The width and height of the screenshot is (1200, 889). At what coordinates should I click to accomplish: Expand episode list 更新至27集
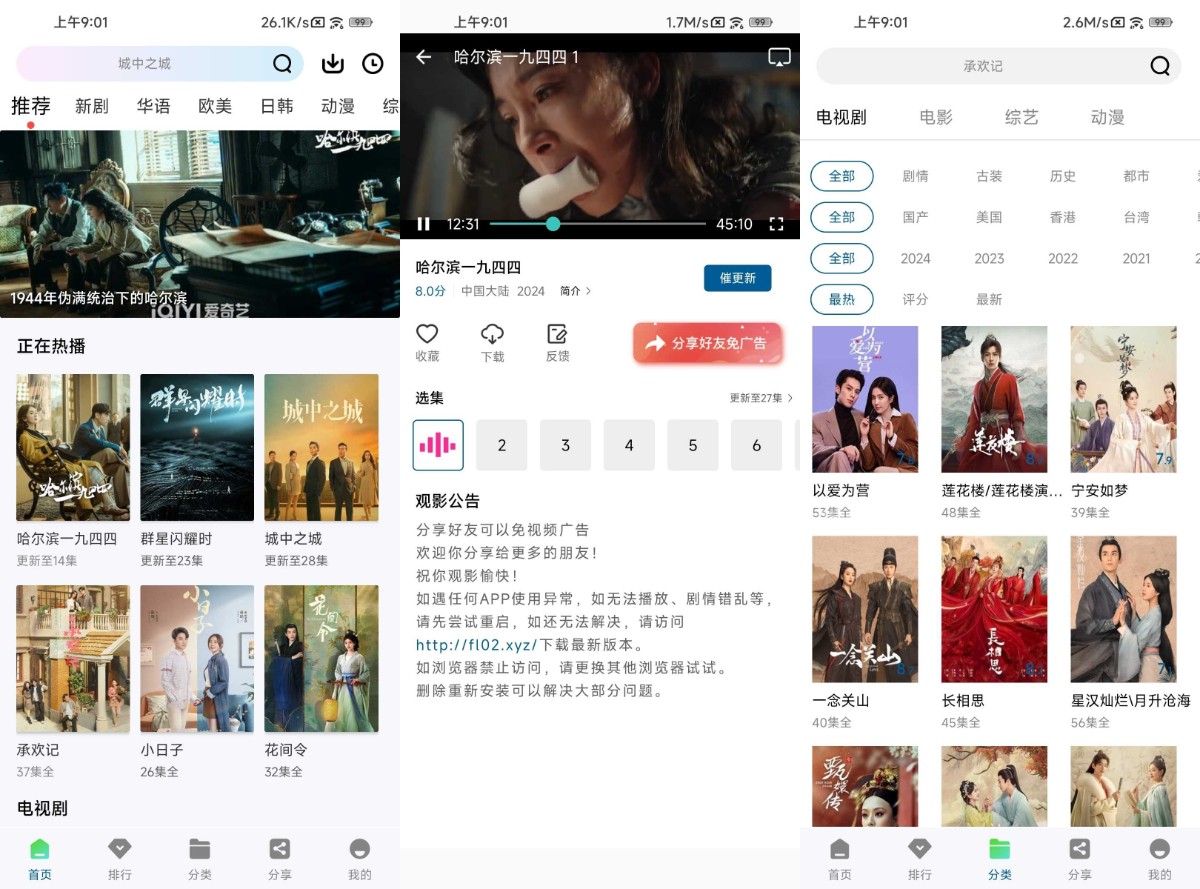click(761, 398)
